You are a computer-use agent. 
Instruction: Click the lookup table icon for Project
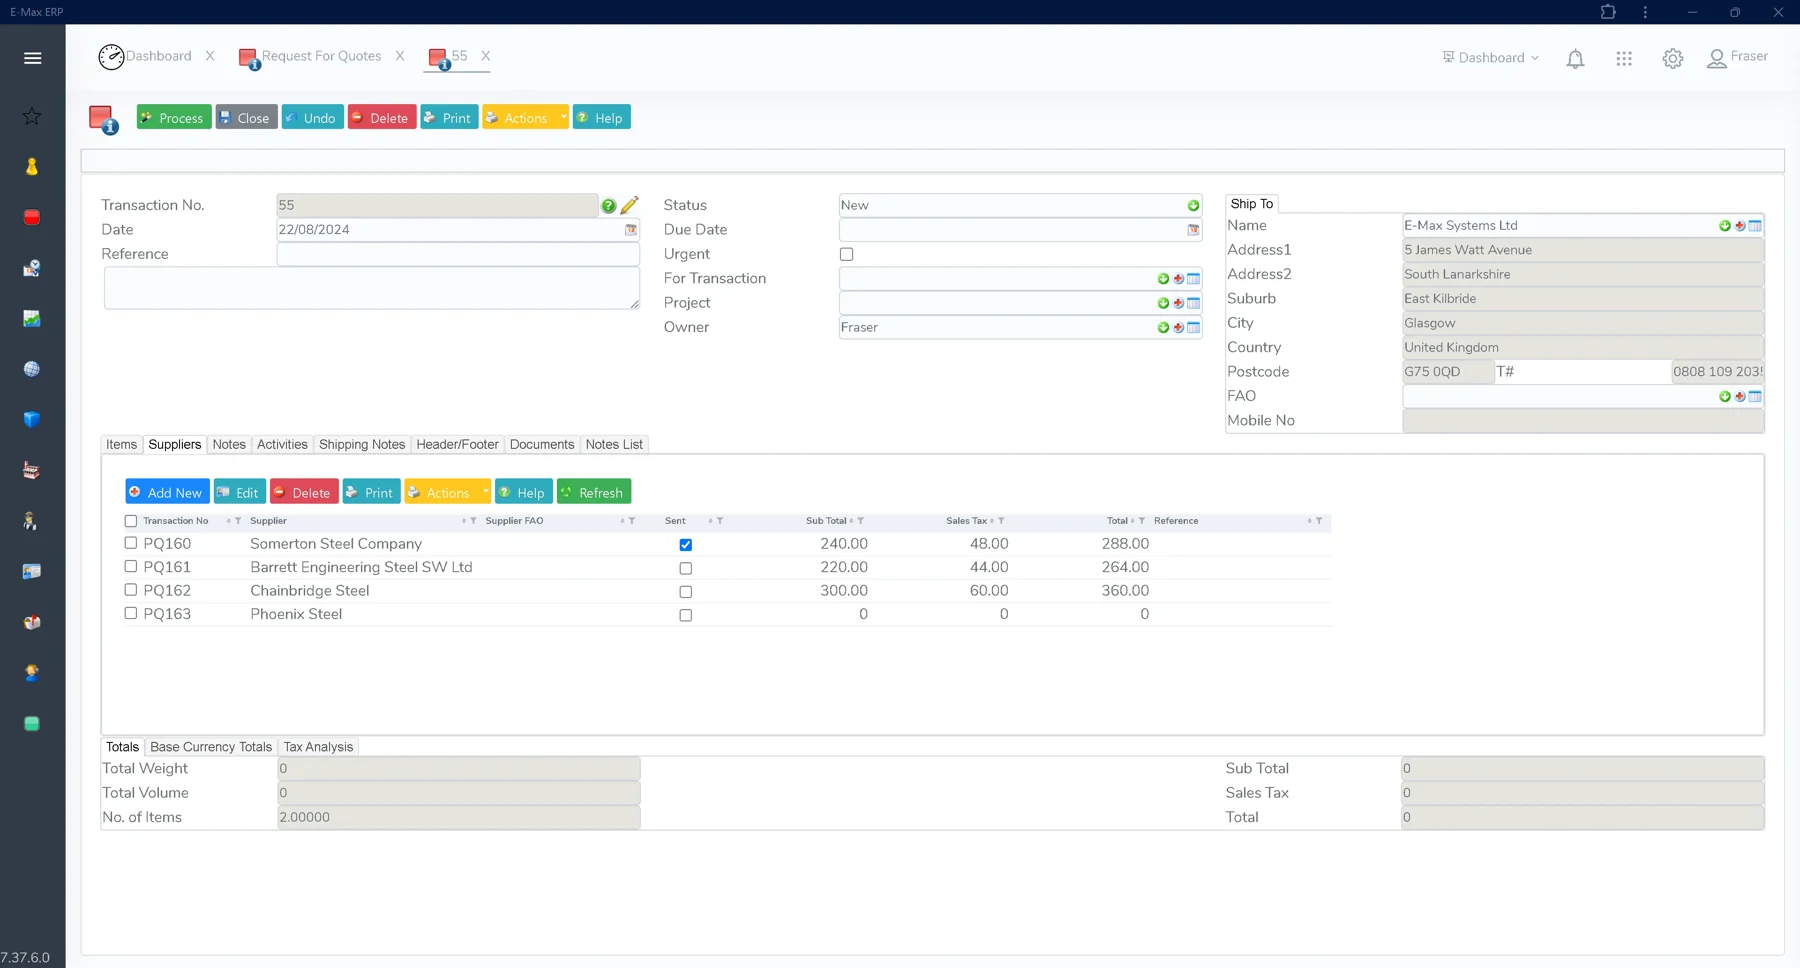(1193, 303)
